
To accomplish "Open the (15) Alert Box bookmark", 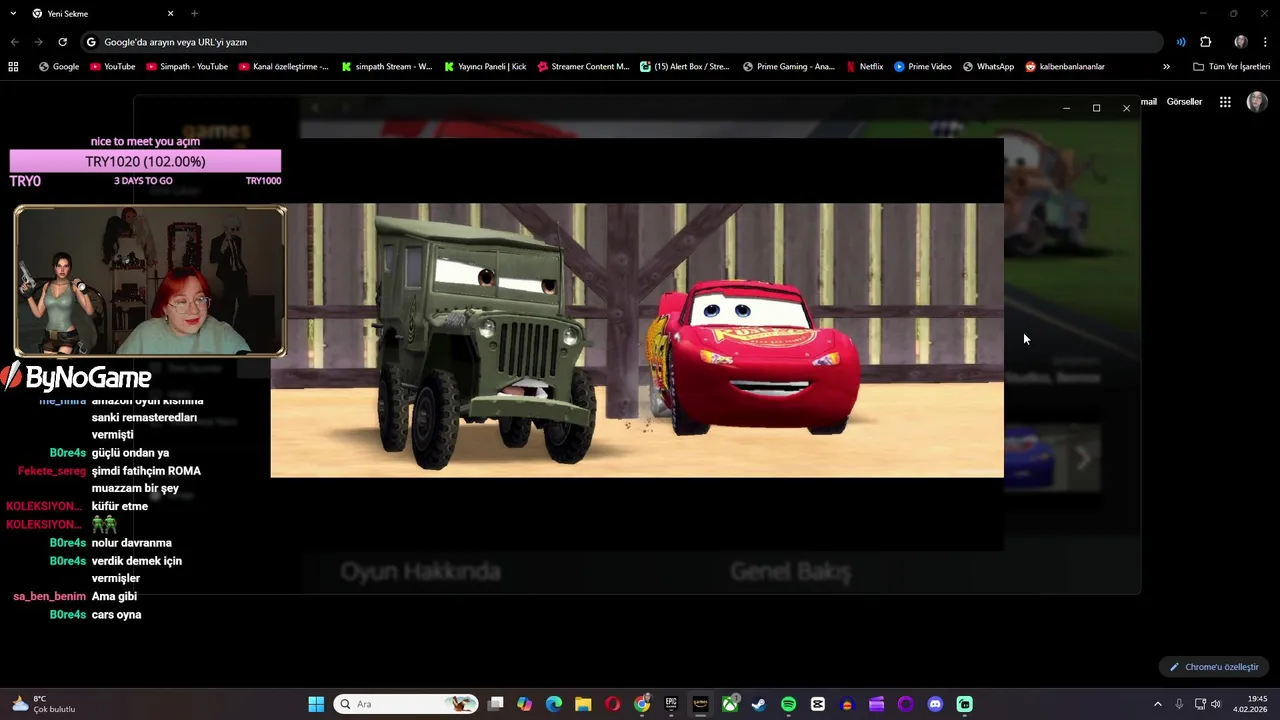I will click(x=684, y=67).
